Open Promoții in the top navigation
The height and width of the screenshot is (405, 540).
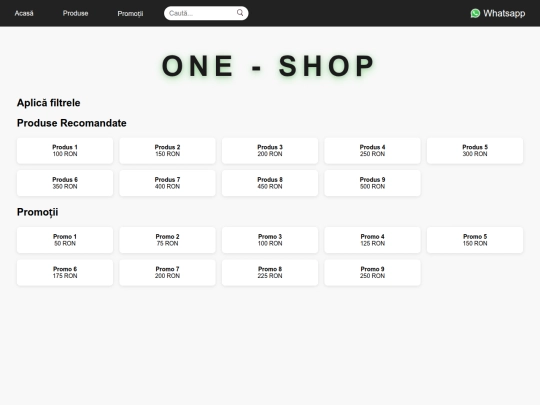pos(130,13)
